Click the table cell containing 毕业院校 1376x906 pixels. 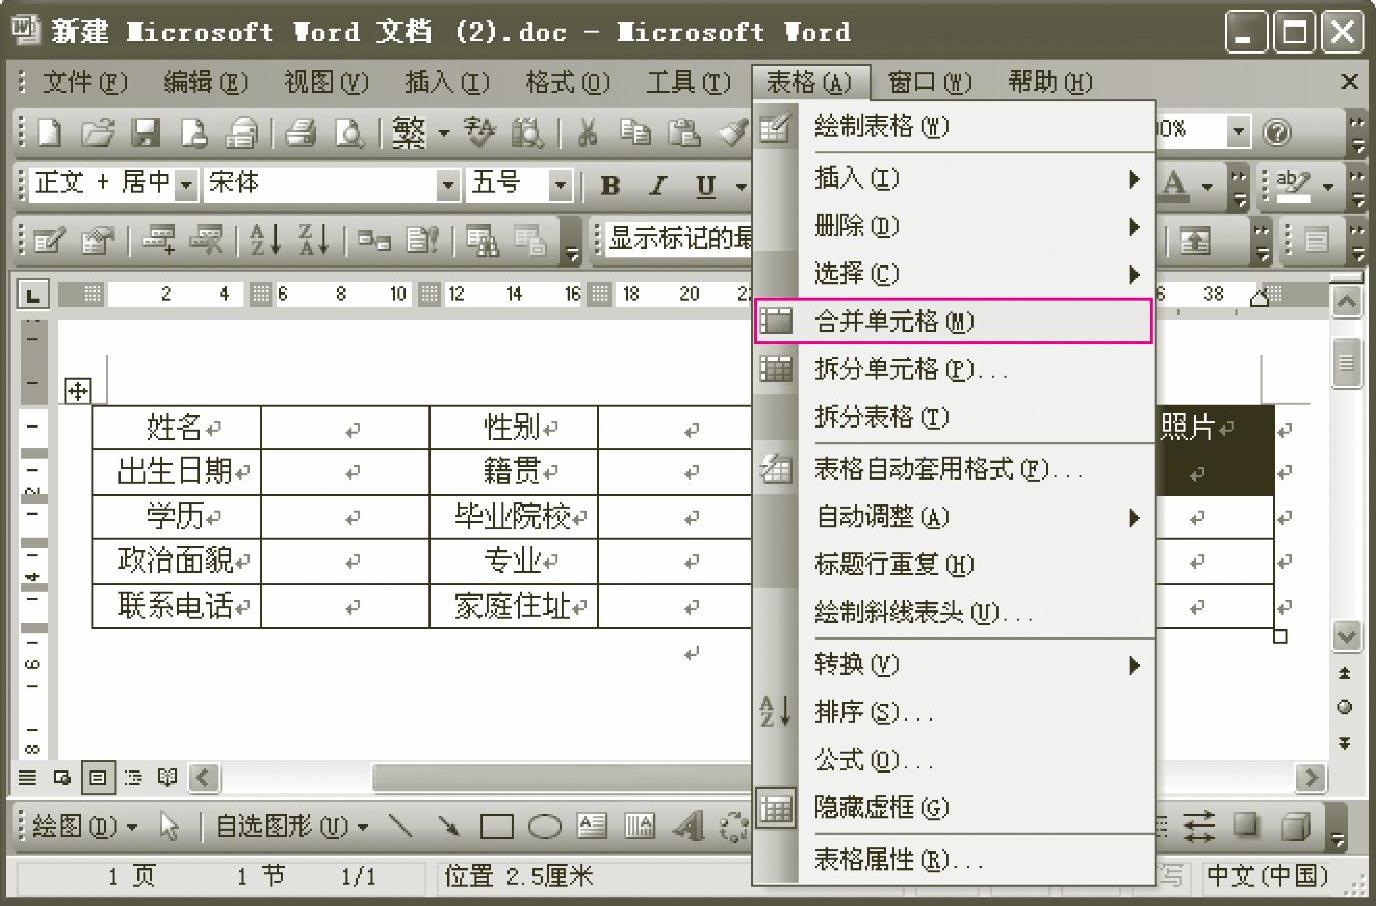point(514,516)
